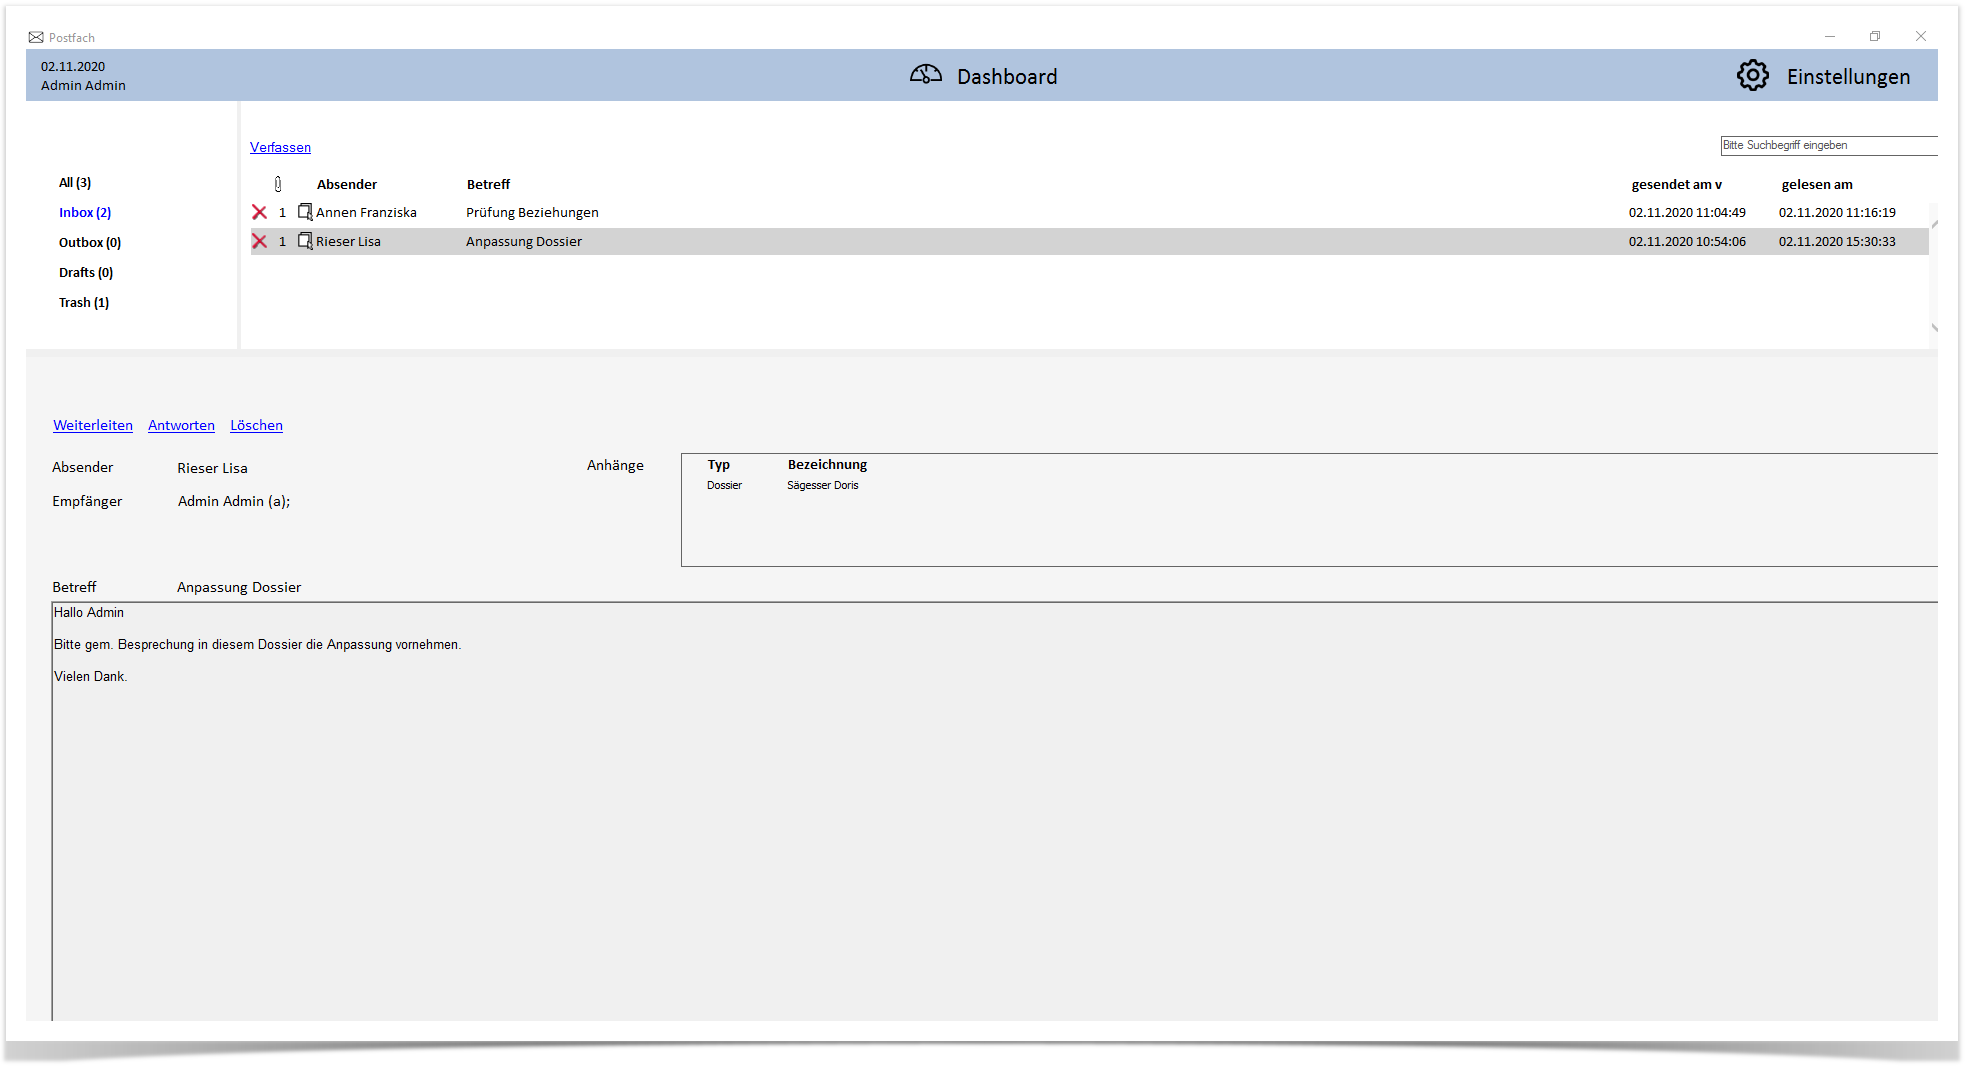Click Antworten to reply
The height and width of the screenshot is (1070, 1972).
click(x=181, y=425)
